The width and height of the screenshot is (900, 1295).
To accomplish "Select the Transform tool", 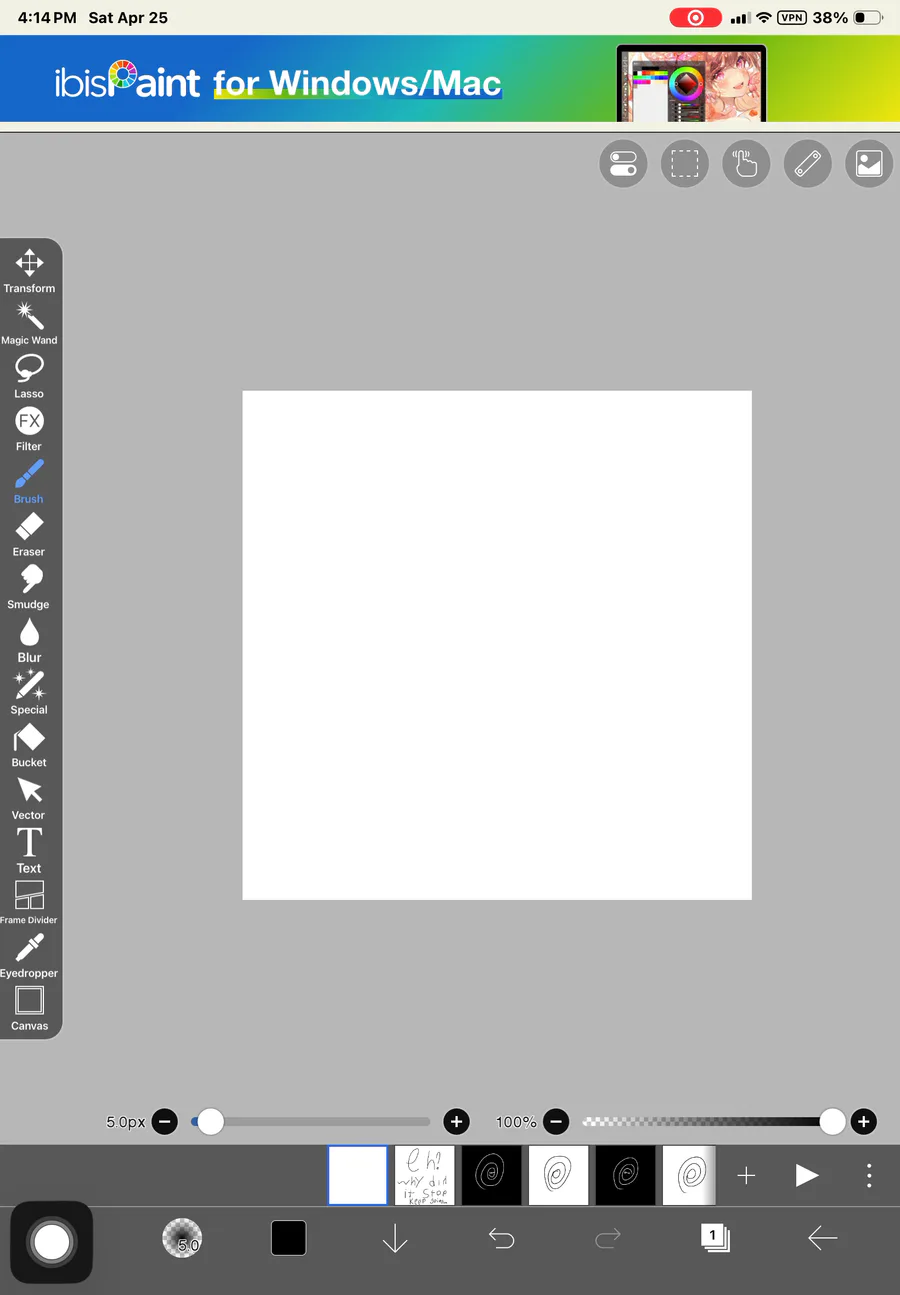I will click(x=29, y=271).
